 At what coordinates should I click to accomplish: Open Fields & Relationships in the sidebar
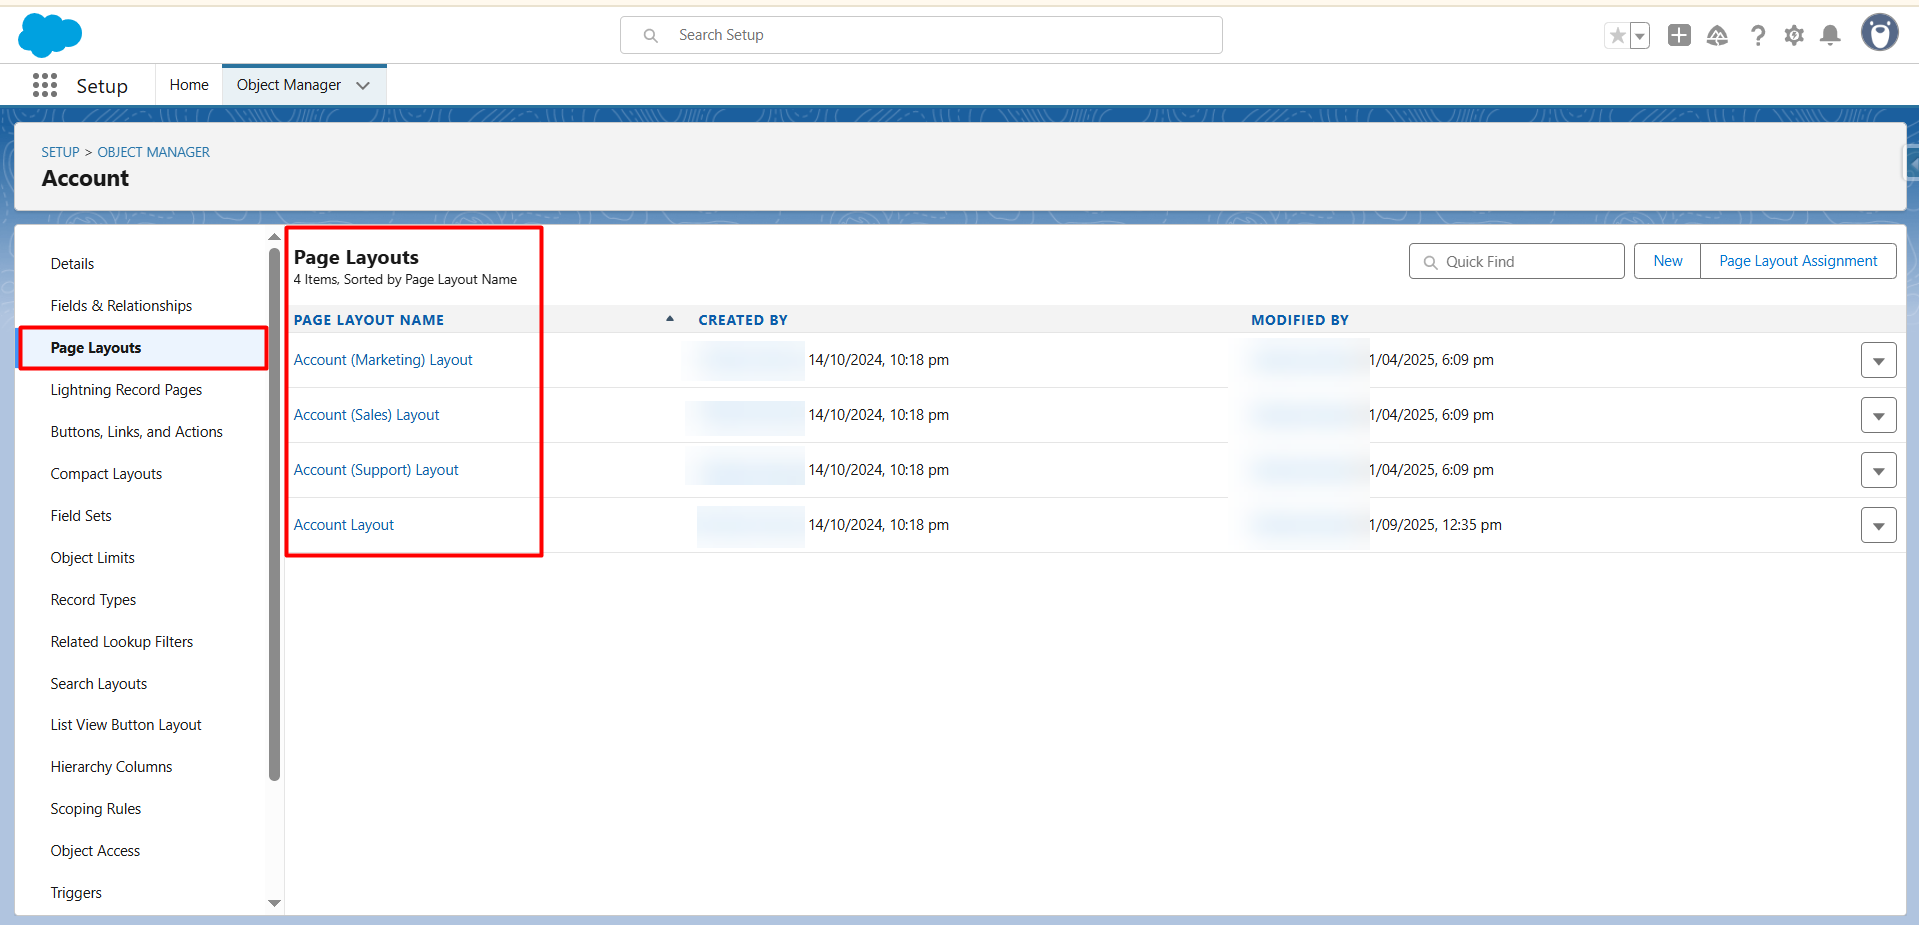tap(121, 306)
